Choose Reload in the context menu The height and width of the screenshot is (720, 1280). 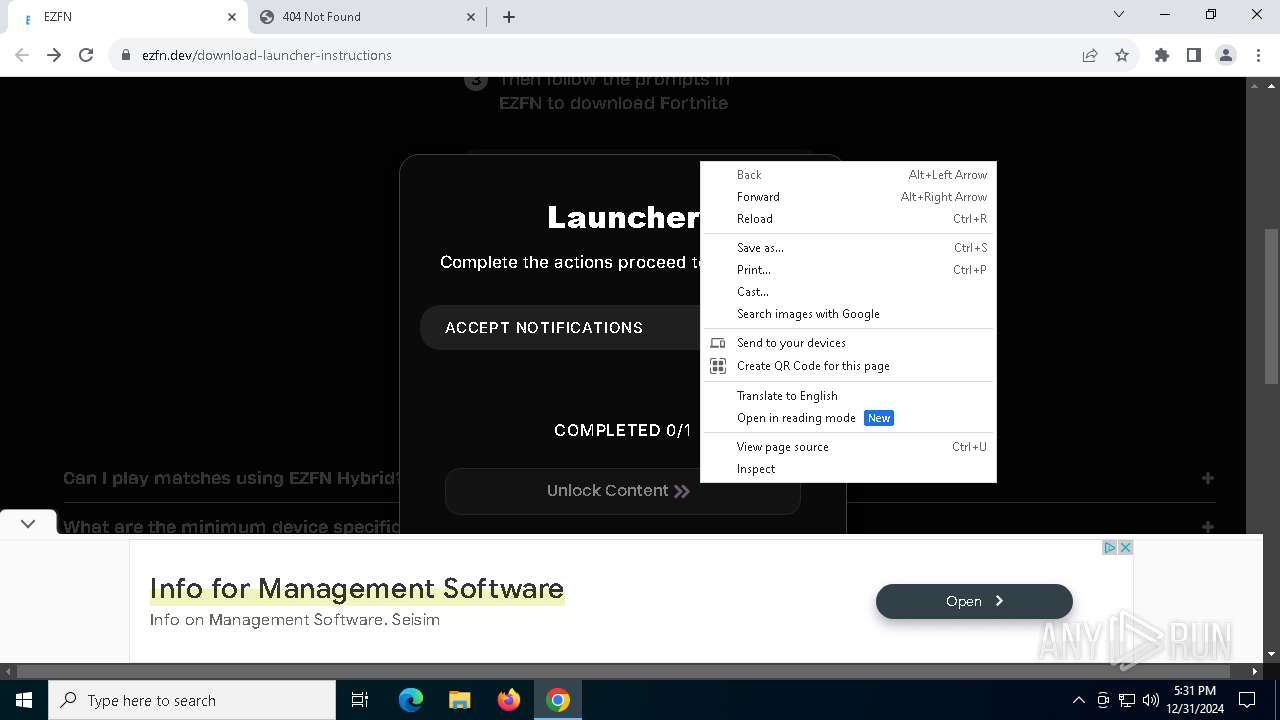(x=849, y=219)
